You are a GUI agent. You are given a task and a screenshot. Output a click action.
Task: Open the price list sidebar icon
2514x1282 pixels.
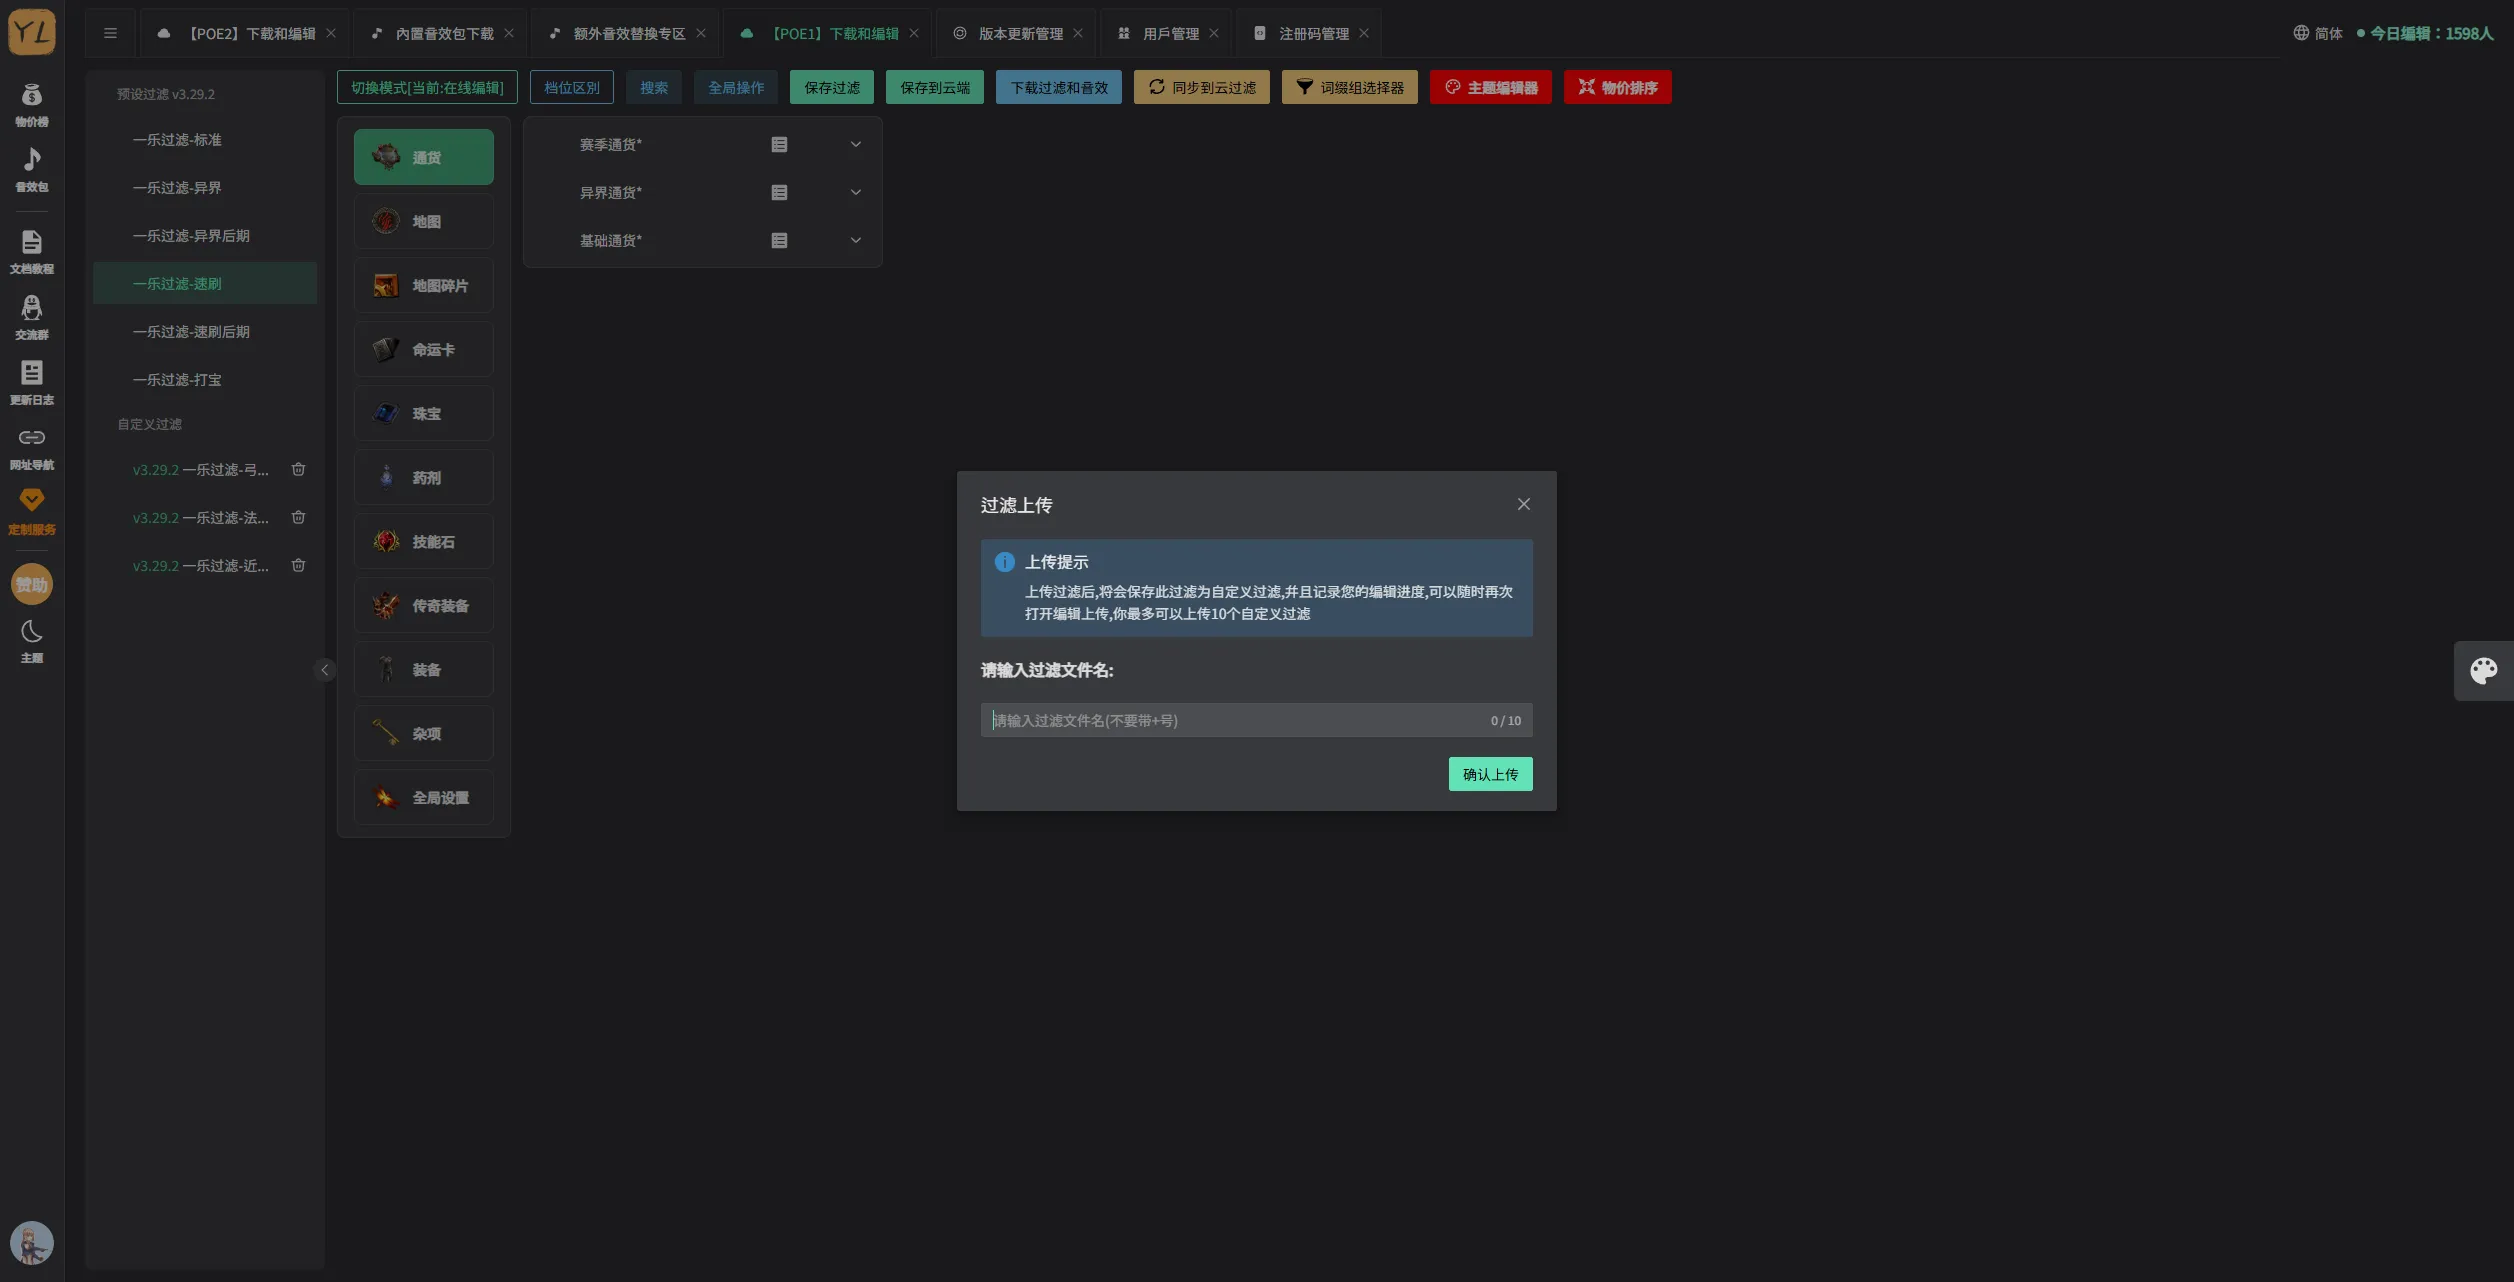click(31, 104)
